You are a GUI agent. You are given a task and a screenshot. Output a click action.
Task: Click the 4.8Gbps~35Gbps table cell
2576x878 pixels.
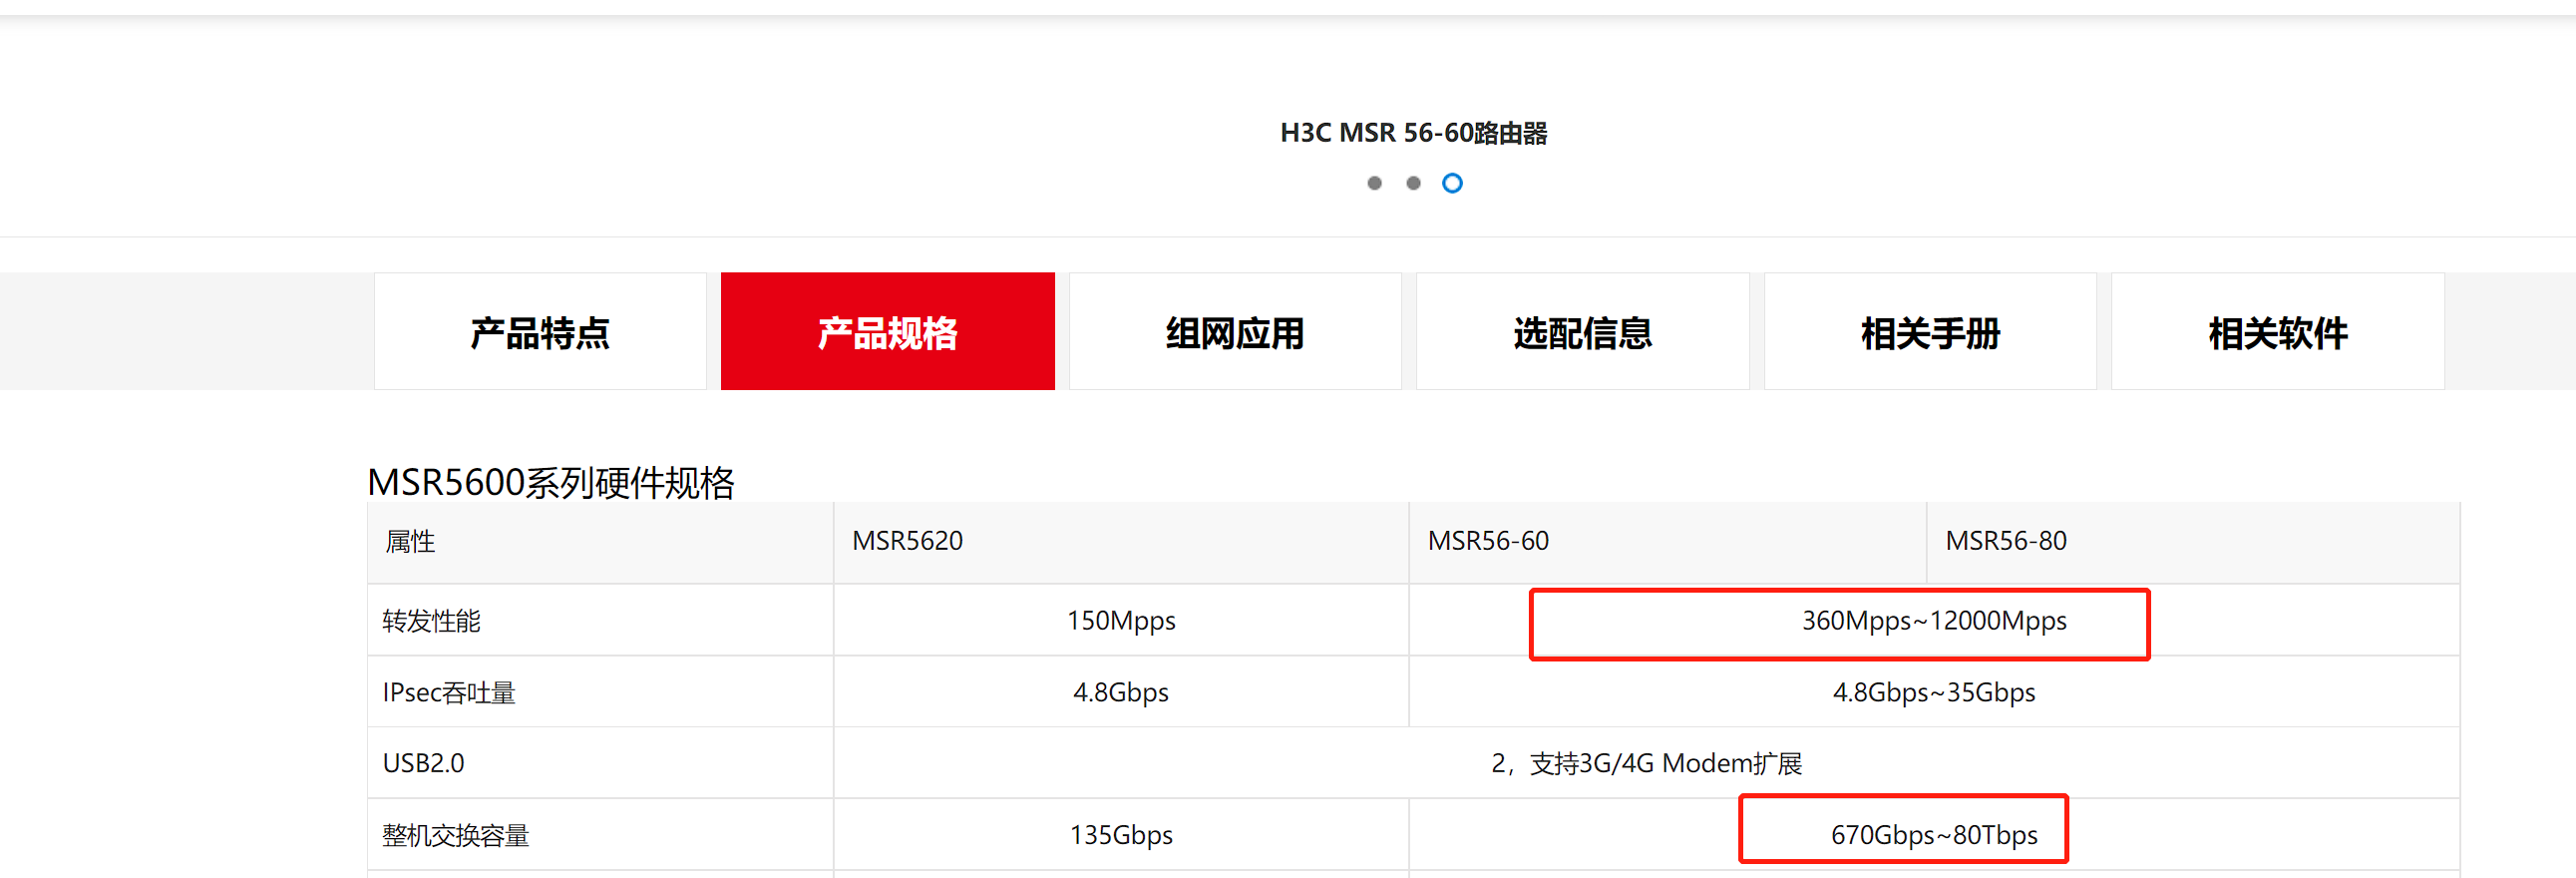1933,692
